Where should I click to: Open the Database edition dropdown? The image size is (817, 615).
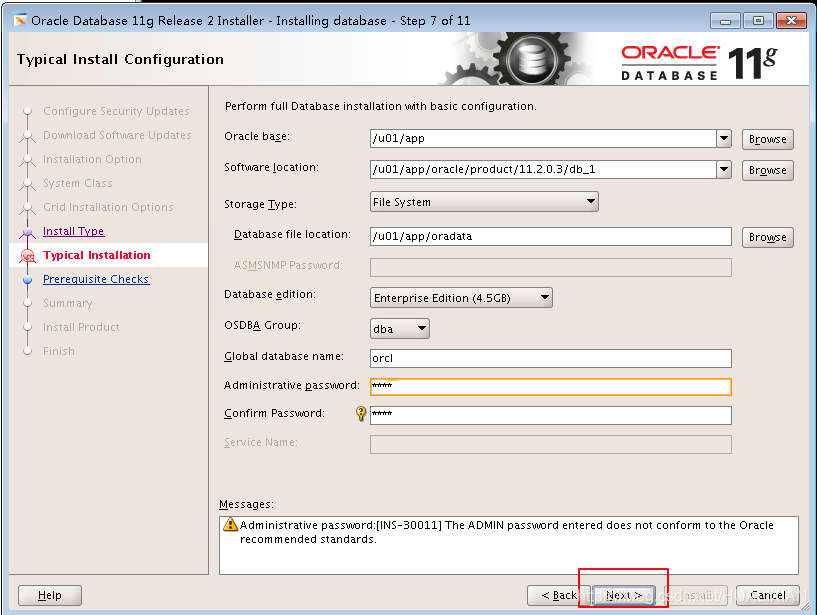click(461, 298)
